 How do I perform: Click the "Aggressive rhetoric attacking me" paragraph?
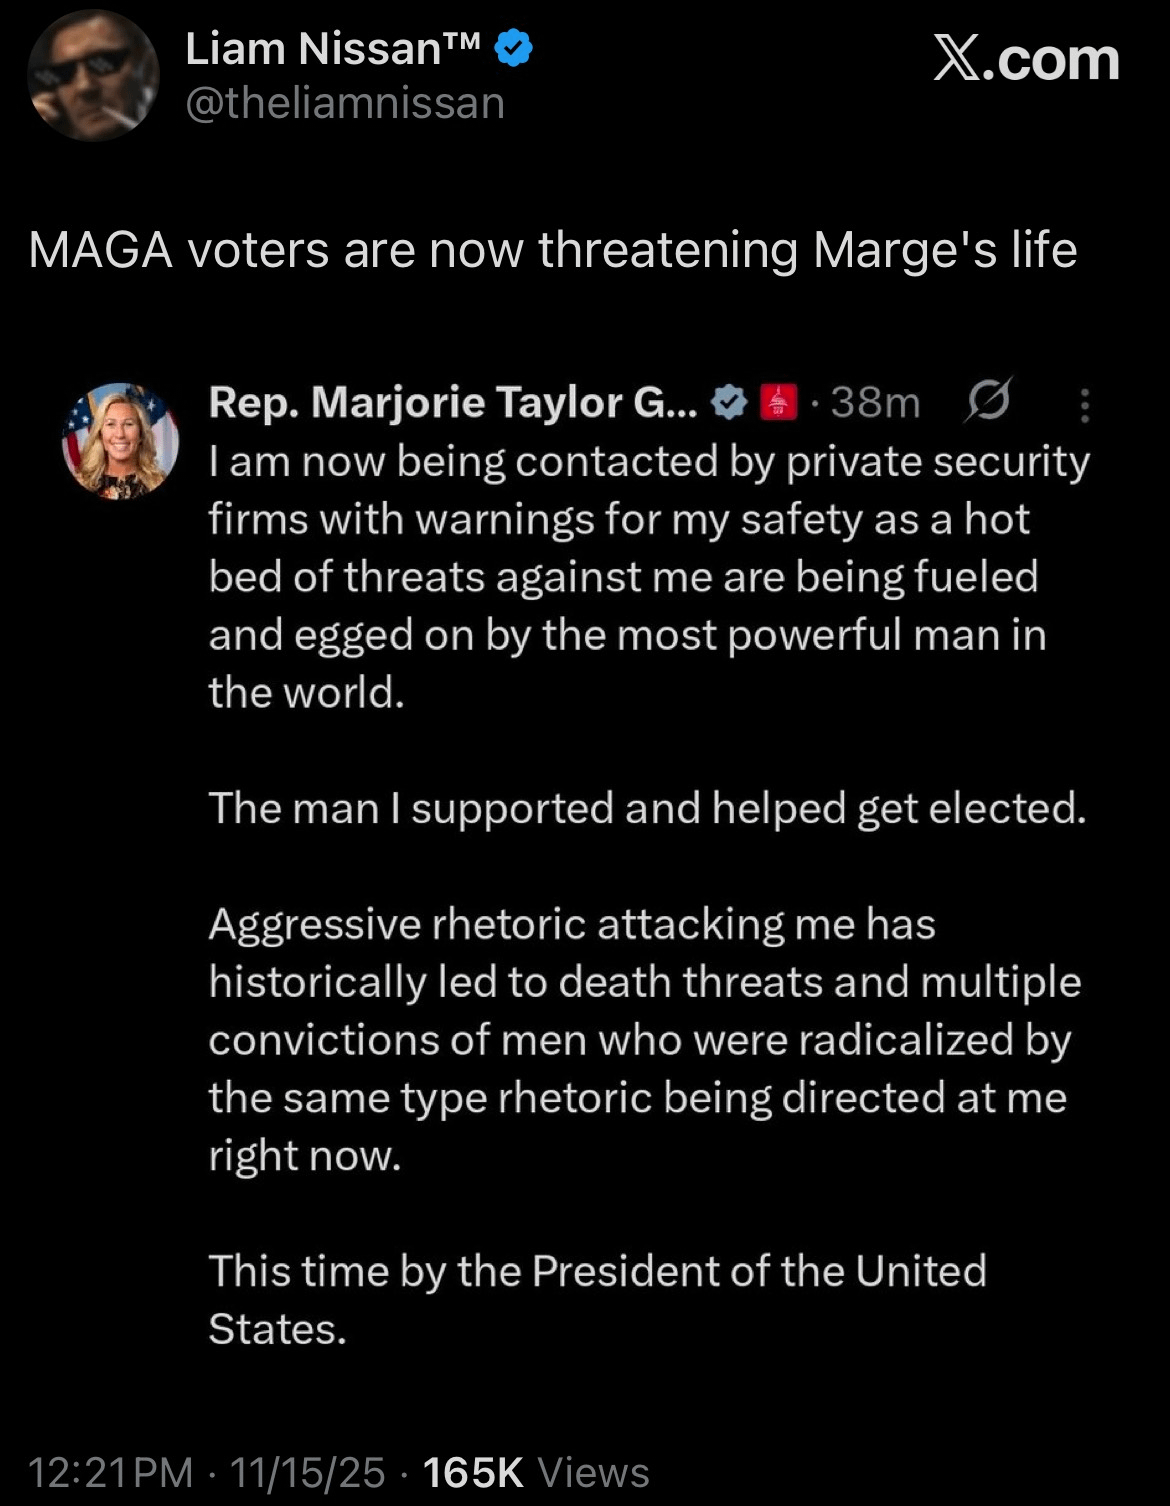click(644, 1039)
